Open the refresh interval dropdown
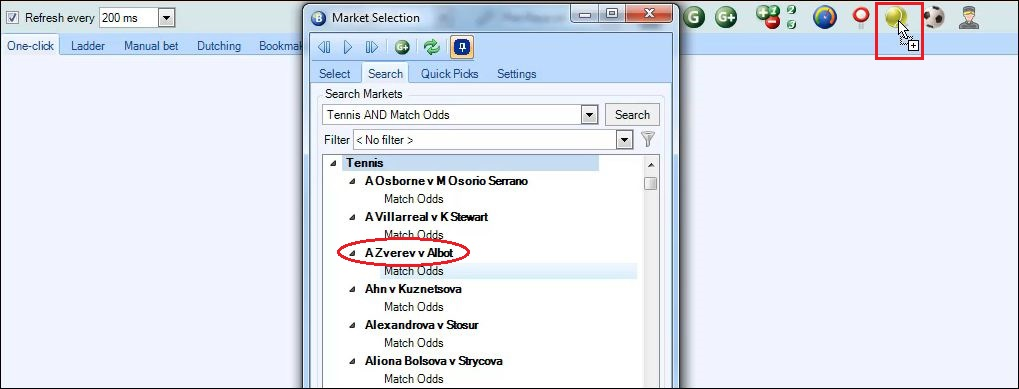The height and width of the screenshot is (389, 1019). (166, 18)
